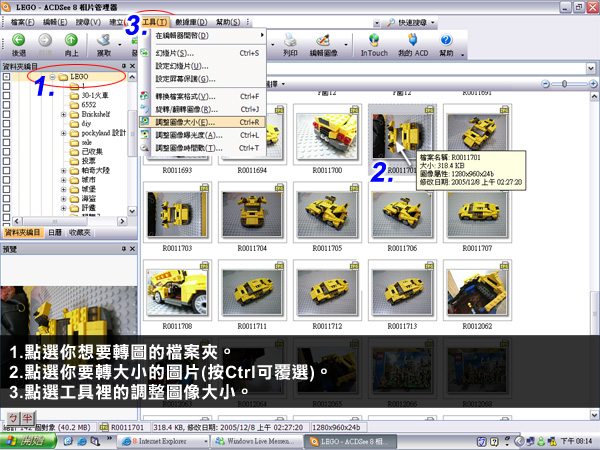Switch to Internet Explorer taskbar button
This screenshot has height=450, width=600.
[x=163, y=441]
